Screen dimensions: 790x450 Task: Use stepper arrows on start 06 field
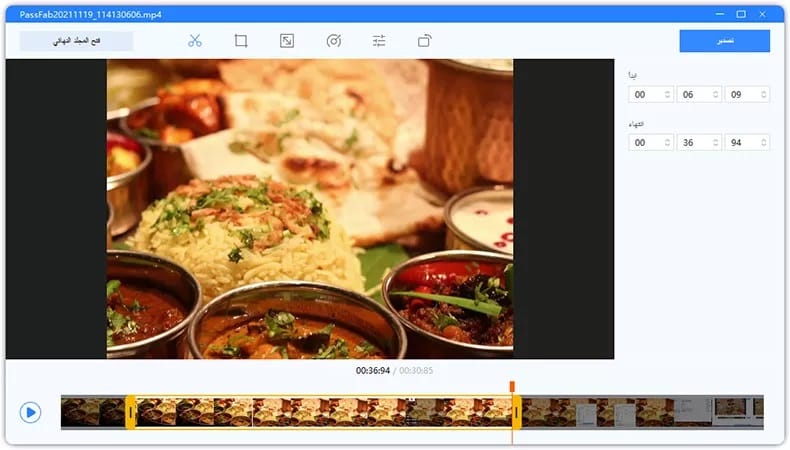click(715, 94)
